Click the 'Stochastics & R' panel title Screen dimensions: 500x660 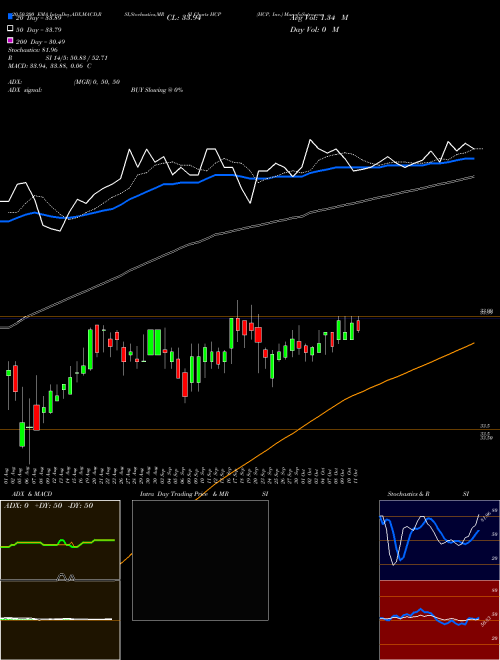pyautogui.click(x=408, y=493)
